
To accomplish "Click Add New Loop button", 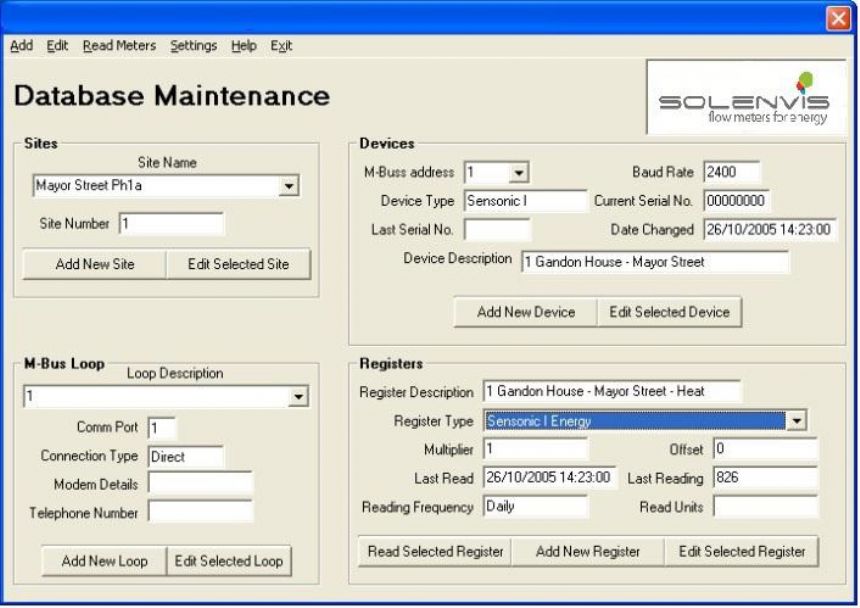I will coord(104,561).
